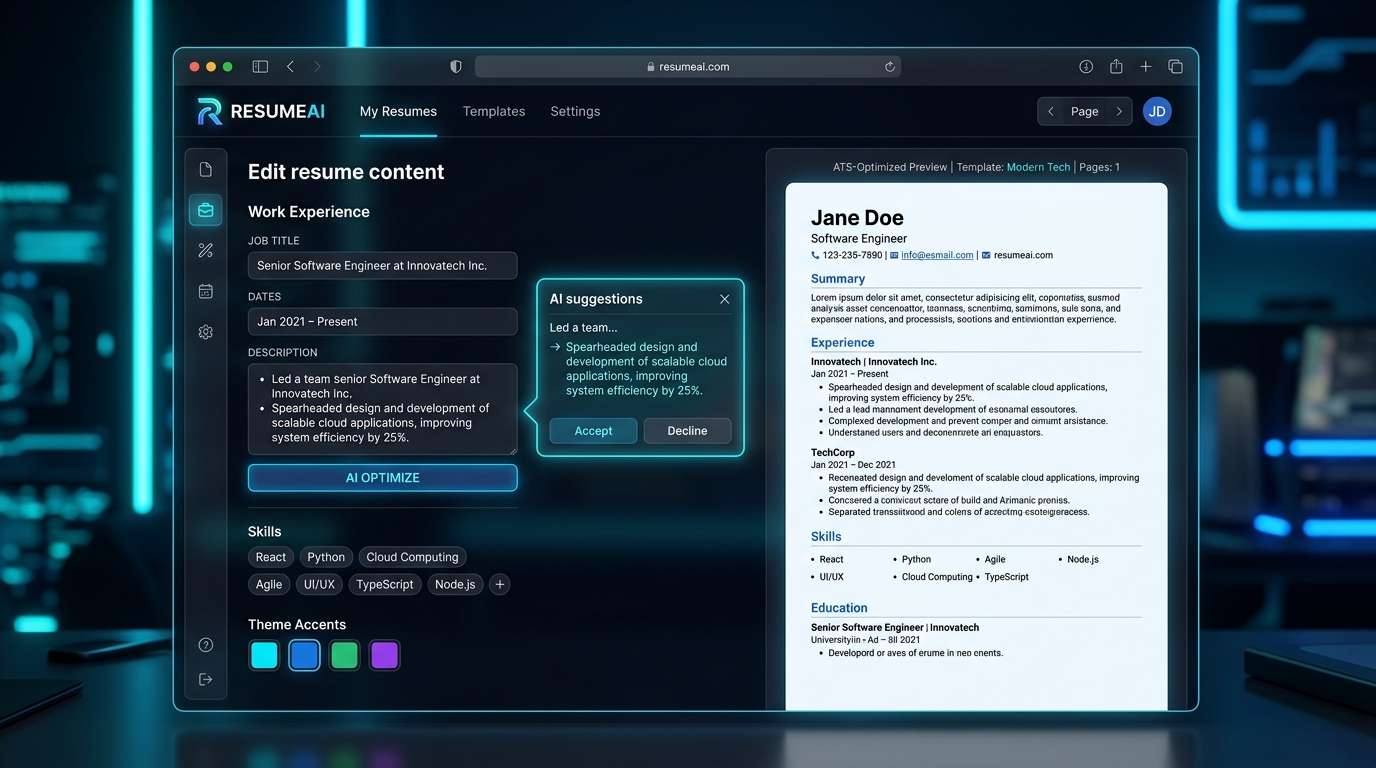Screen dimensions: 1376x768
Task: Click the suggested Spearheaded design text
Action: click(646, 369)
